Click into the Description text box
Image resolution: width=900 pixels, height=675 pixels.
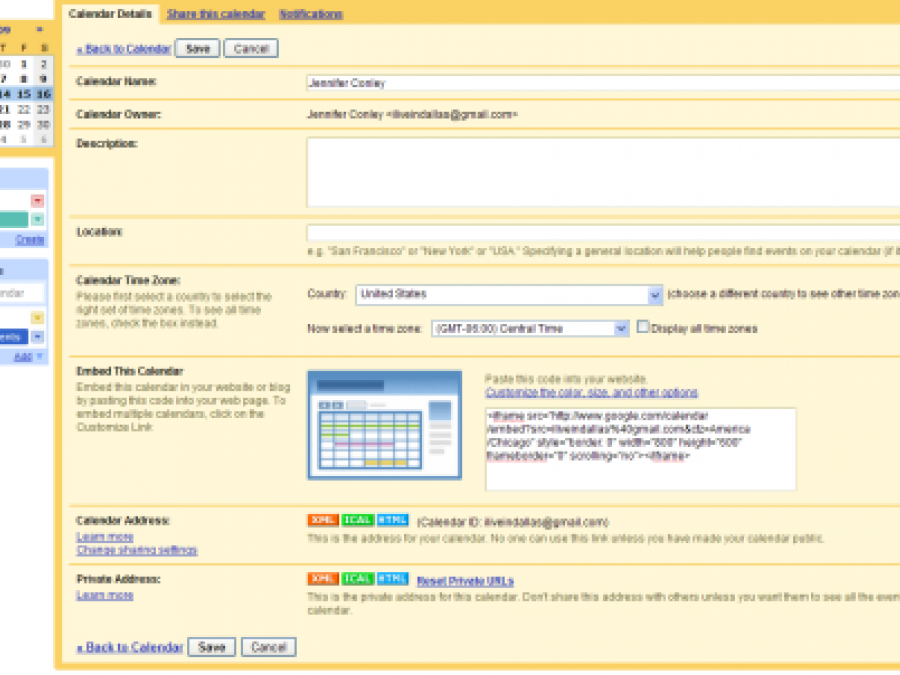(x=600, y=172)
